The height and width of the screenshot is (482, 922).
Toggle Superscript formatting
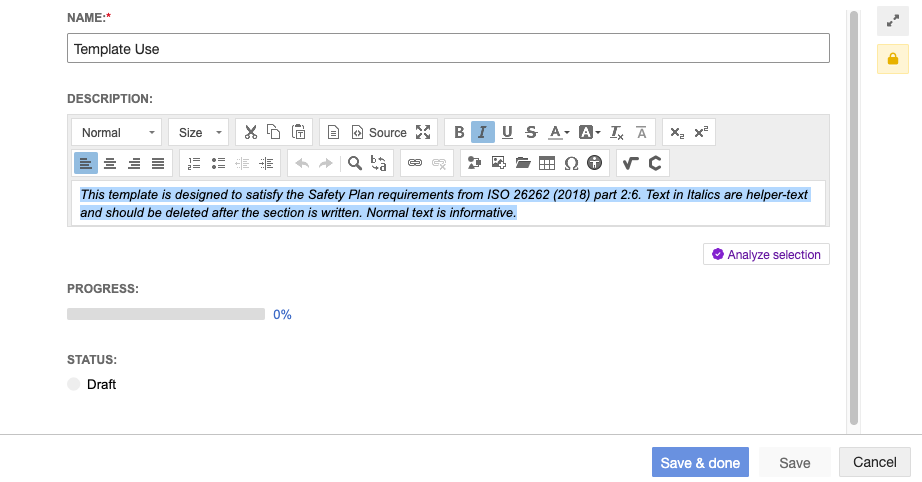701,132
